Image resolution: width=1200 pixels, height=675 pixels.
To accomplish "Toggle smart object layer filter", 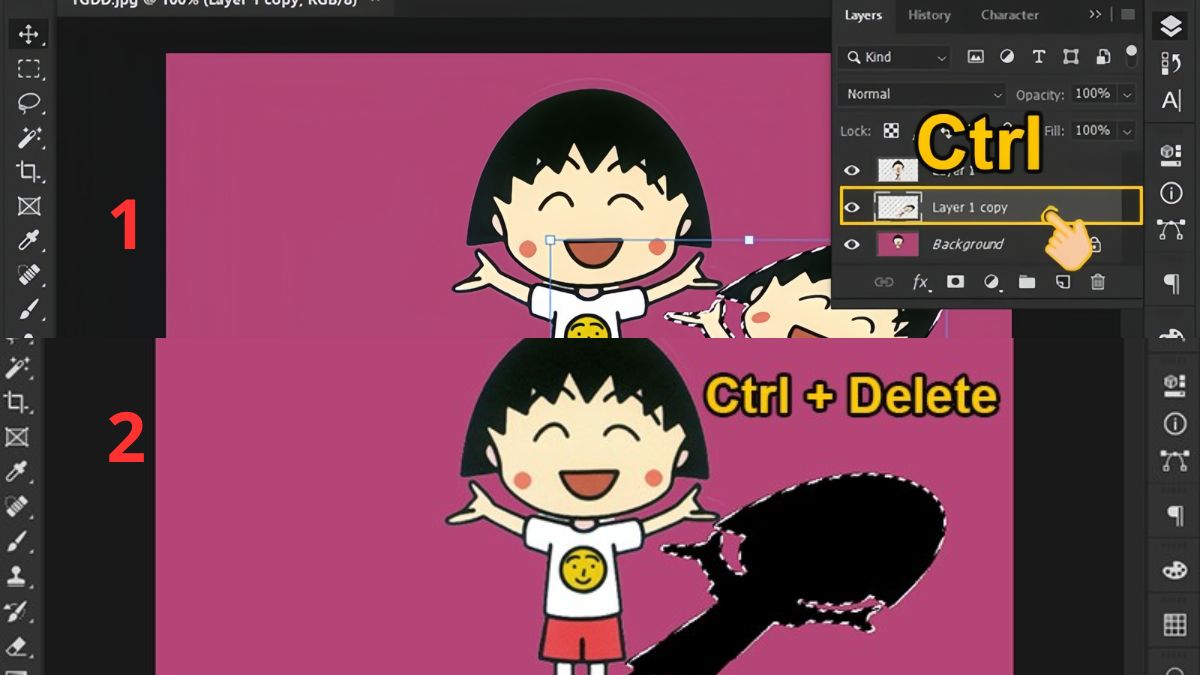I will click(1102, 57).
